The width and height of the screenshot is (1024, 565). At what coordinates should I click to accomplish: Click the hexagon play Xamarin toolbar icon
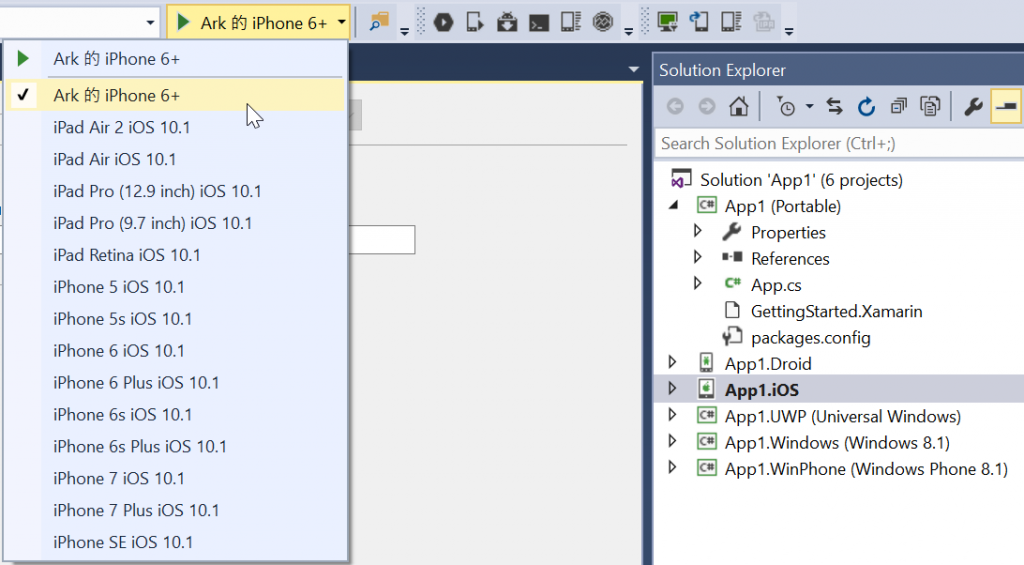point(443,22)
